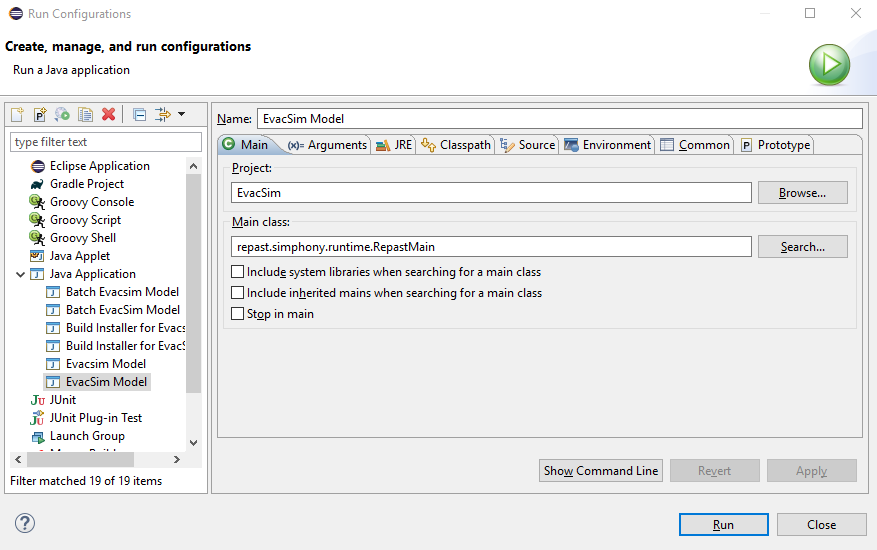Click the JUnit icon in the tree
Image resolution: width=877 pixels, height=550 pixels.
click(37, 400)
